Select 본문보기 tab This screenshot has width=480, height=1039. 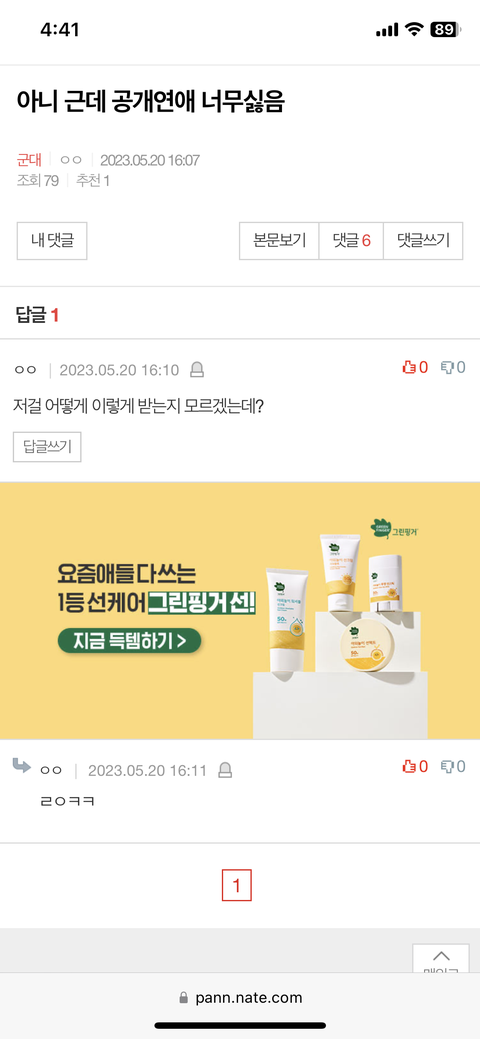(x=279, y=241)
